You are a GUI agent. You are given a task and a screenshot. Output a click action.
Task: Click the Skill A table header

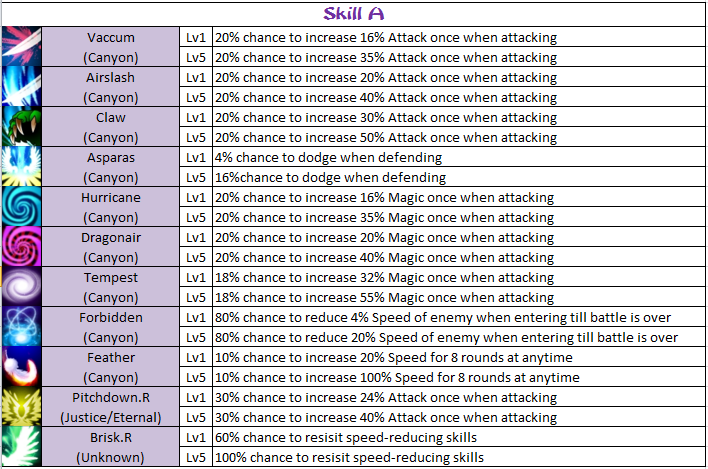click(354, 14)
